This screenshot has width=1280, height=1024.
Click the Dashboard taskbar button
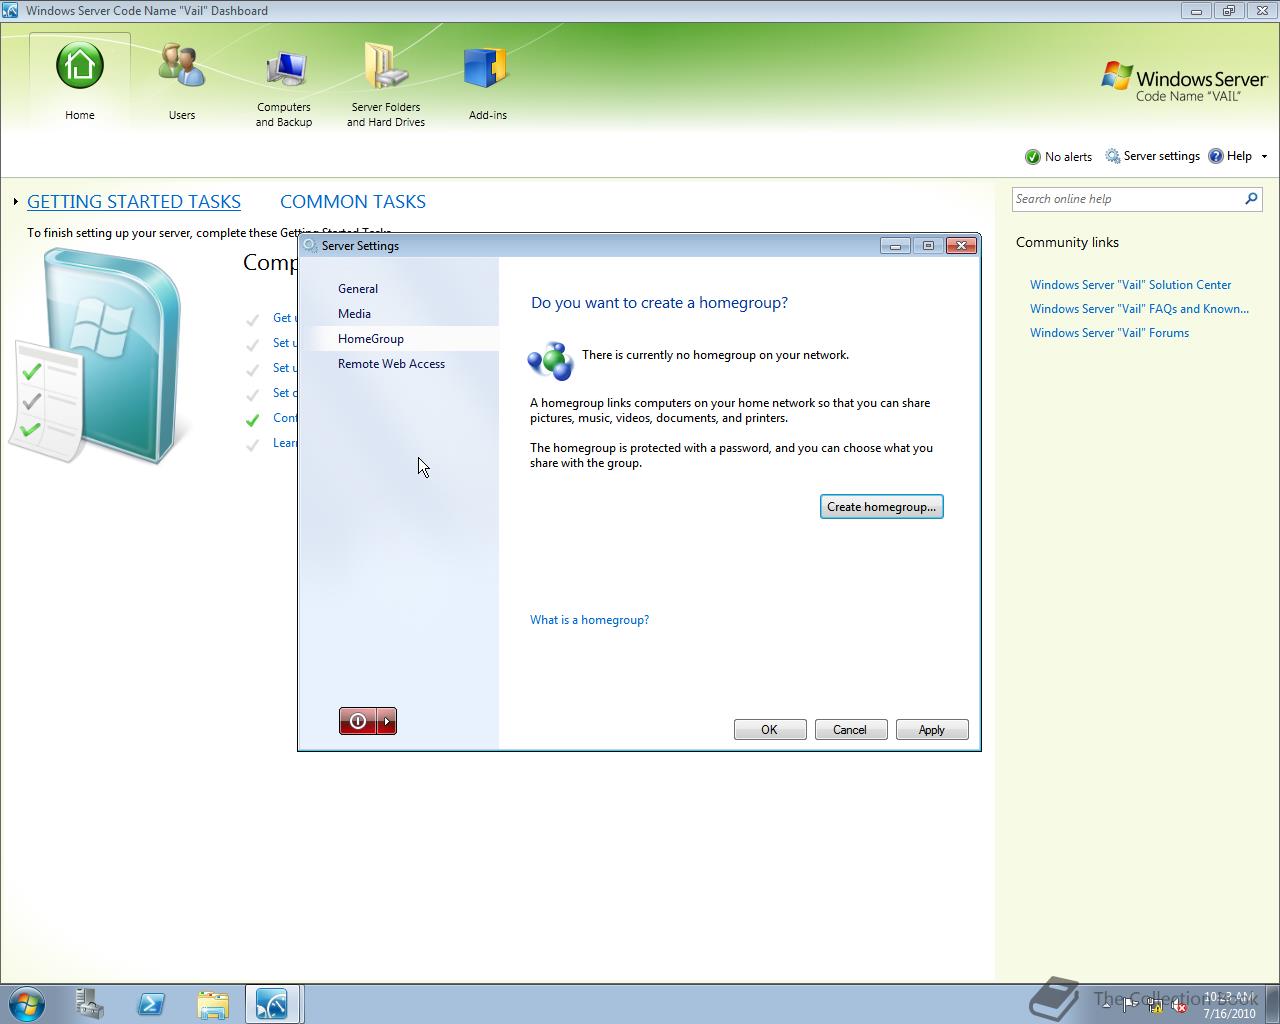[x=272, y=1003]
